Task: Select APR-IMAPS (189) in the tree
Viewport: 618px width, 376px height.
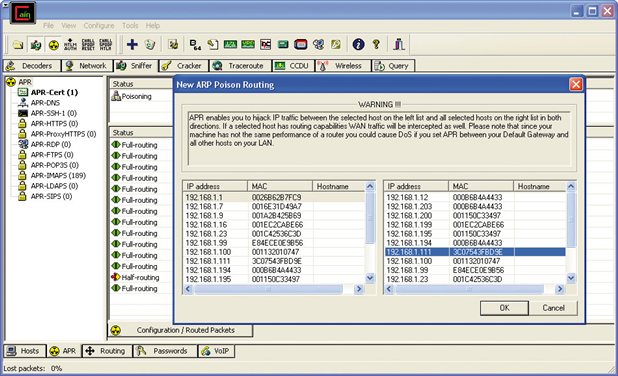Action: pyautogui.click(x=58, y=175)
